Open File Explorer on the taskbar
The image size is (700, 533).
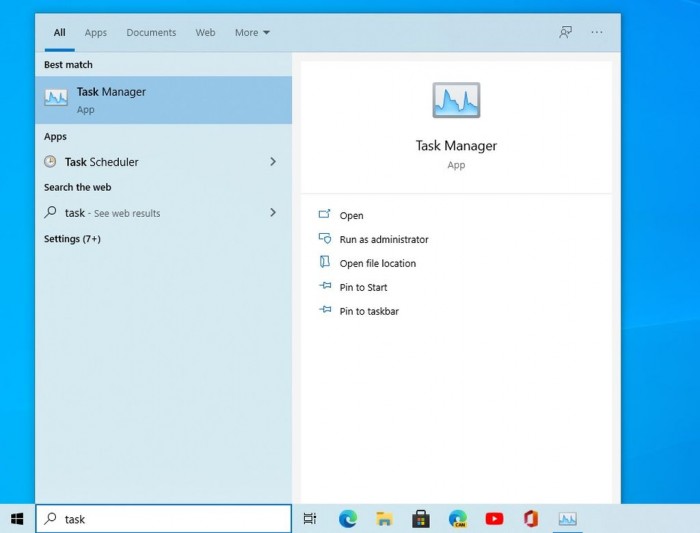(384, 519)
